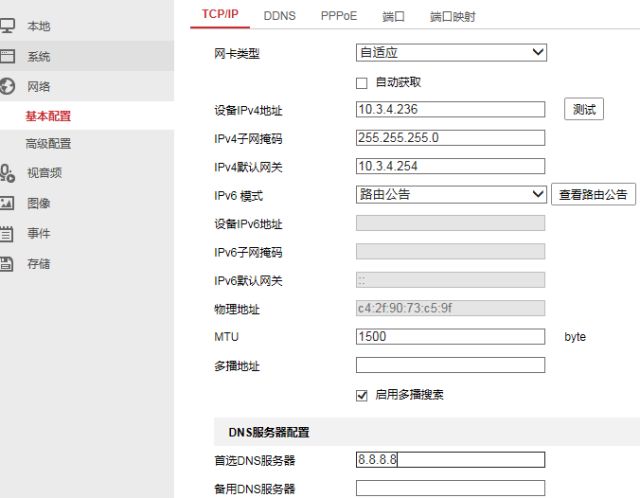The height and width of the screenshot is (498, 640).
Task: Select 高级配置 in the sidebar
Action: click(x=49, y=144)
